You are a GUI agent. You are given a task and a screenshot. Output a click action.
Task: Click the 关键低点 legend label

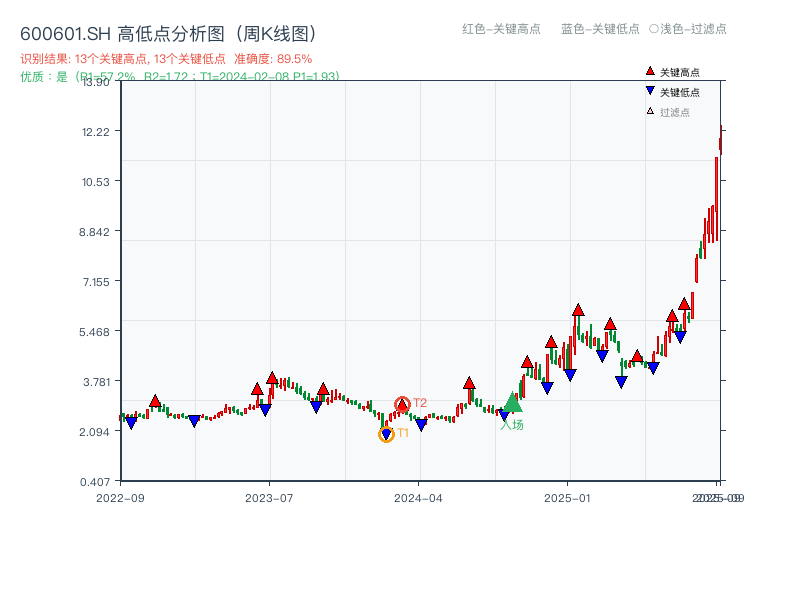[x=680, y=92]
